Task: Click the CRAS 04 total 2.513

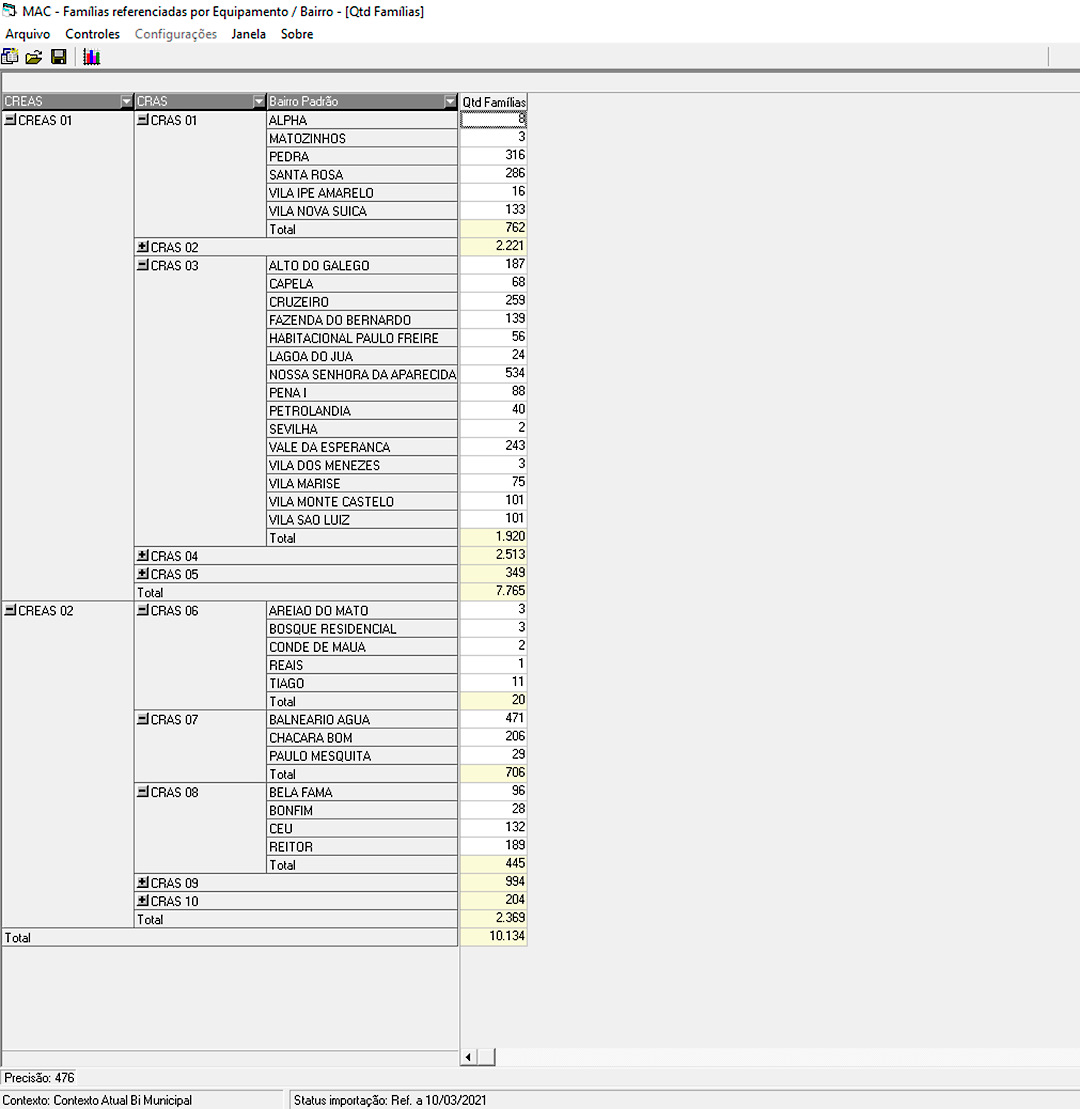Action: (494, 554)
